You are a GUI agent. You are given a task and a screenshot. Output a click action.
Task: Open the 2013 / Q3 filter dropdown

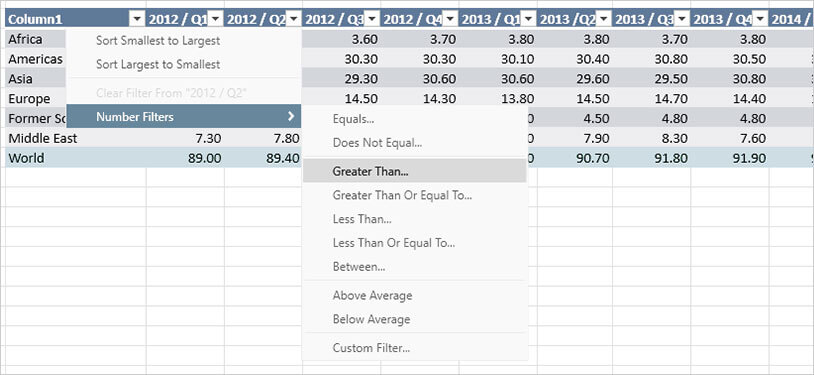click(x=681, y=20)
